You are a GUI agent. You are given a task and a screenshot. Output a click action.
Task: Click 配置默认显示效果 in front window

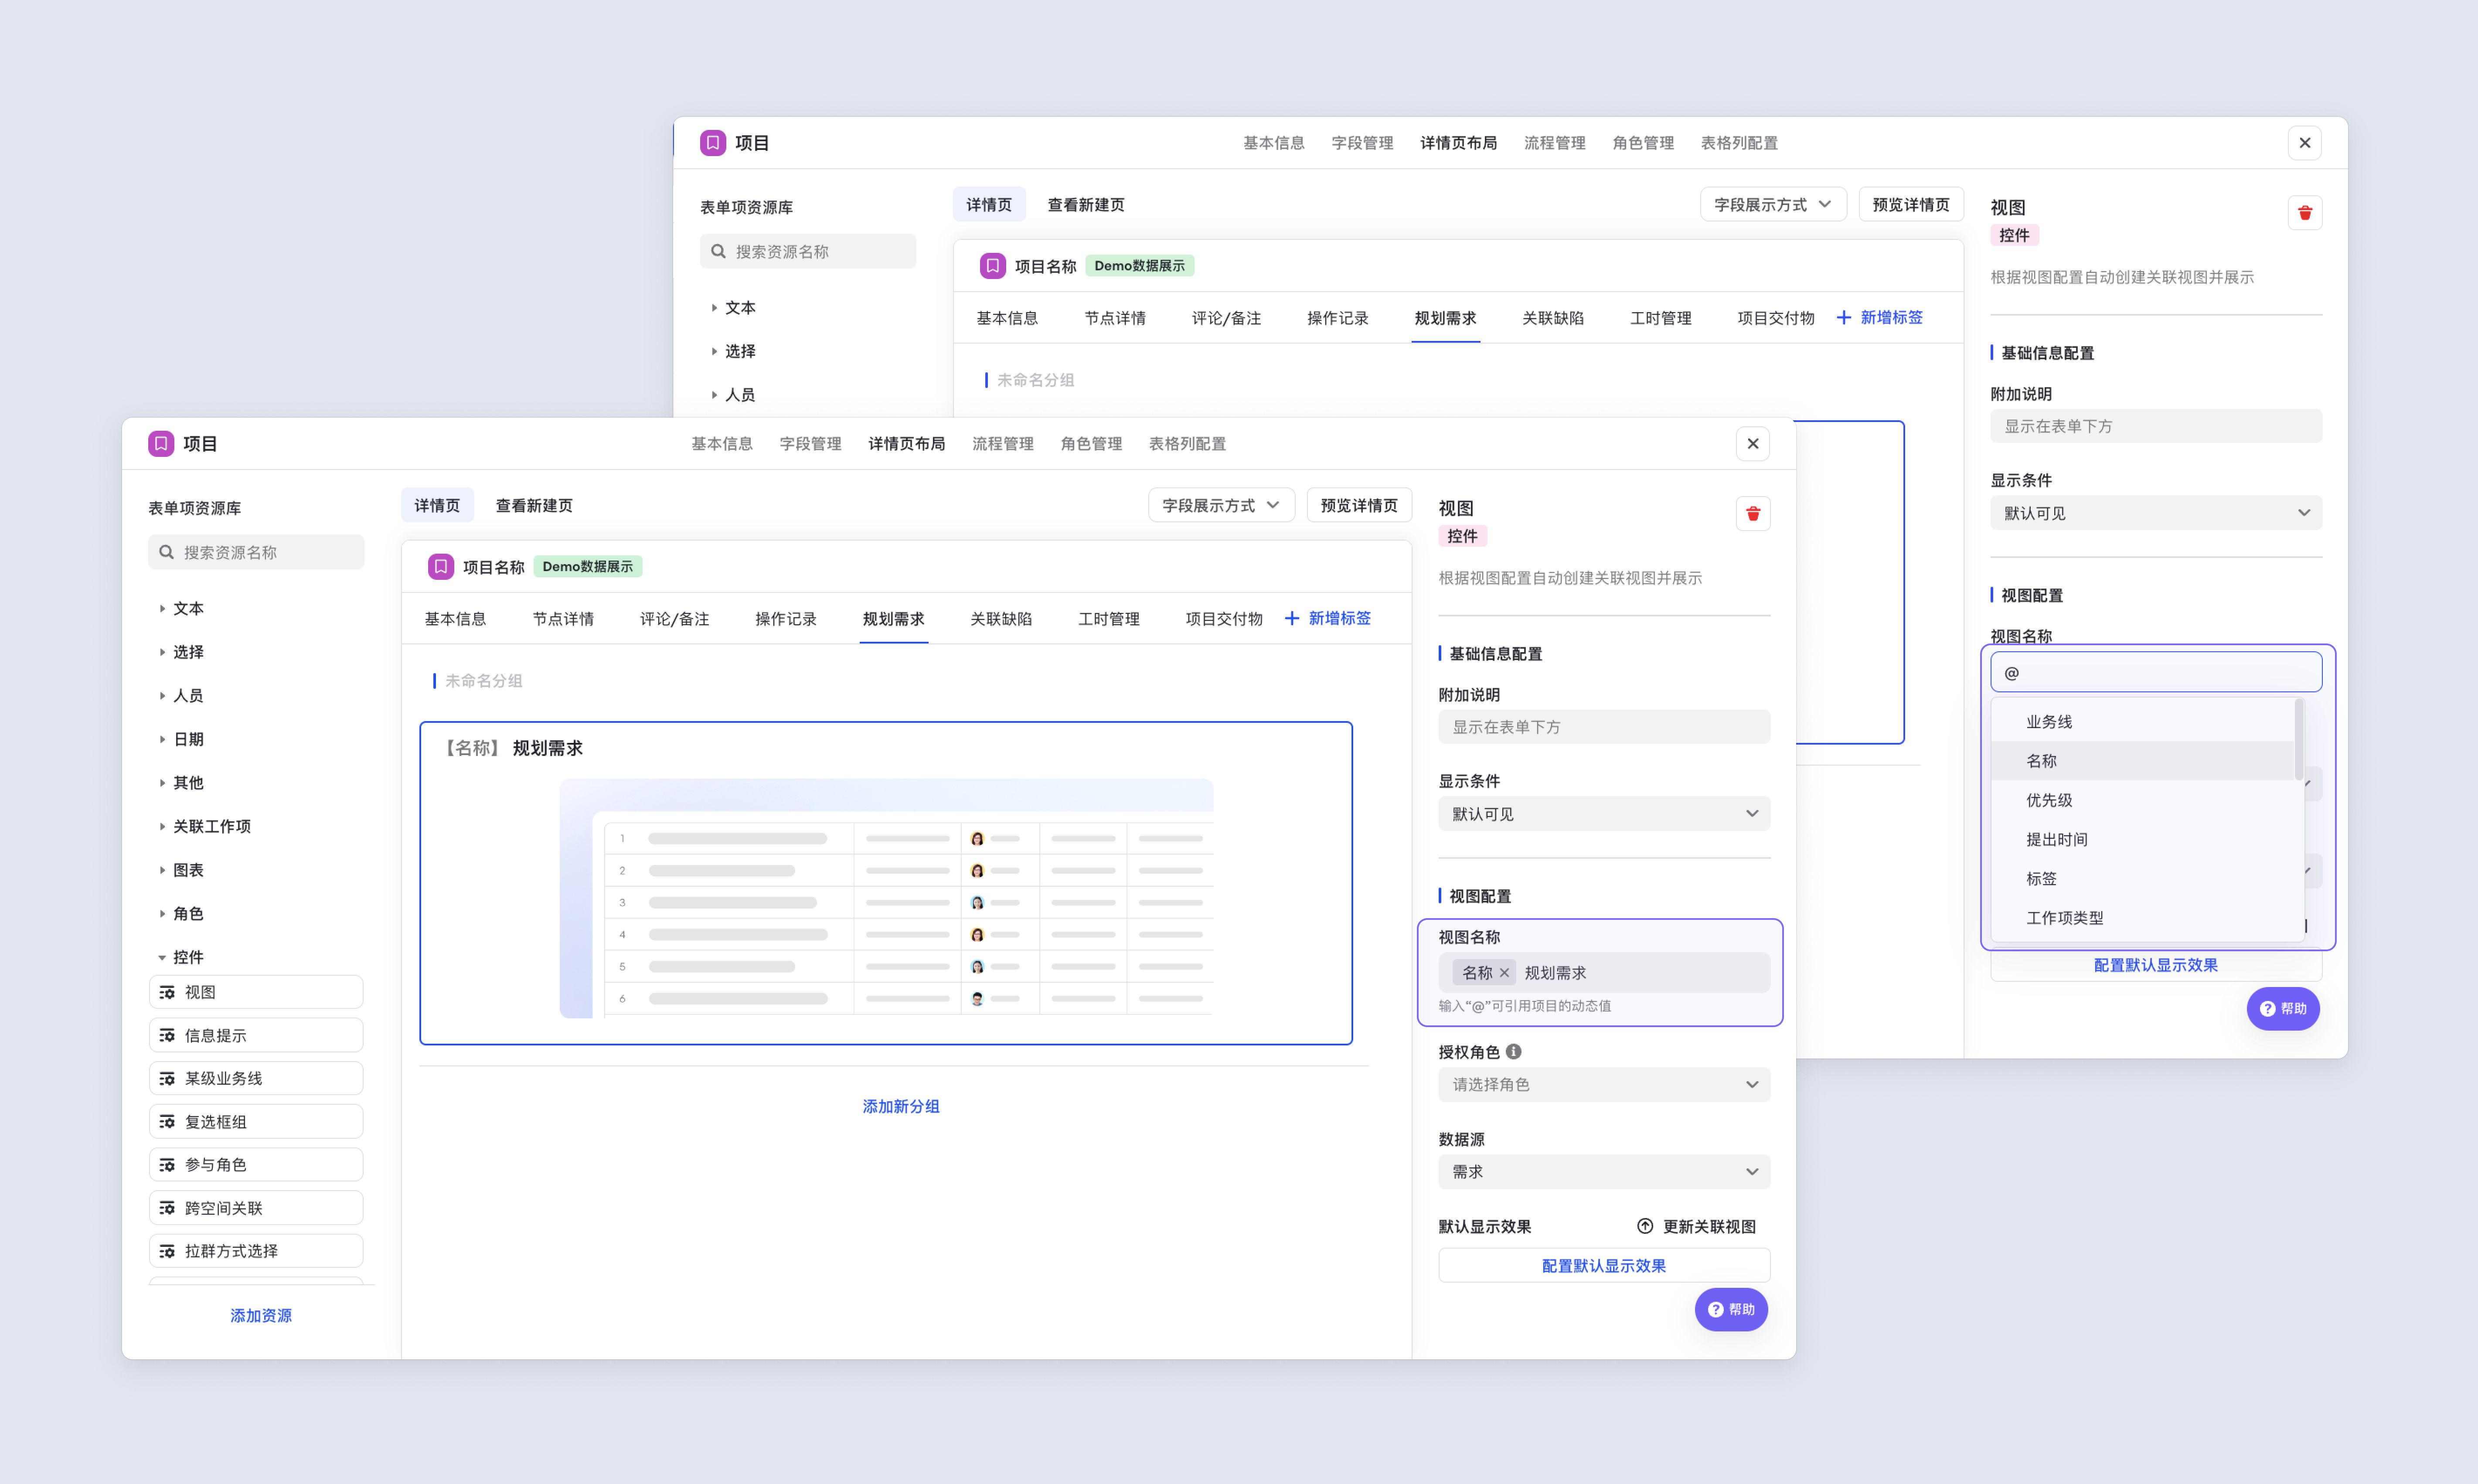(x=1603, y=1265)
